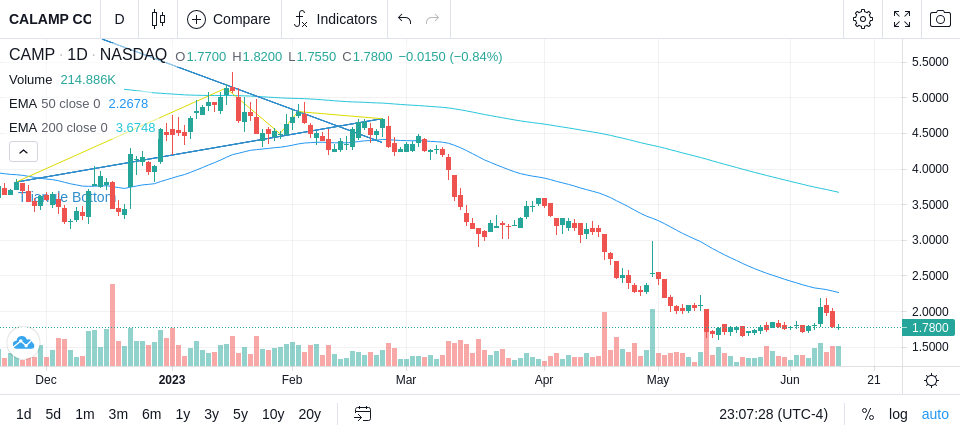
Task: Collapse the indicator legend with chevron
Action: point(23,151)
